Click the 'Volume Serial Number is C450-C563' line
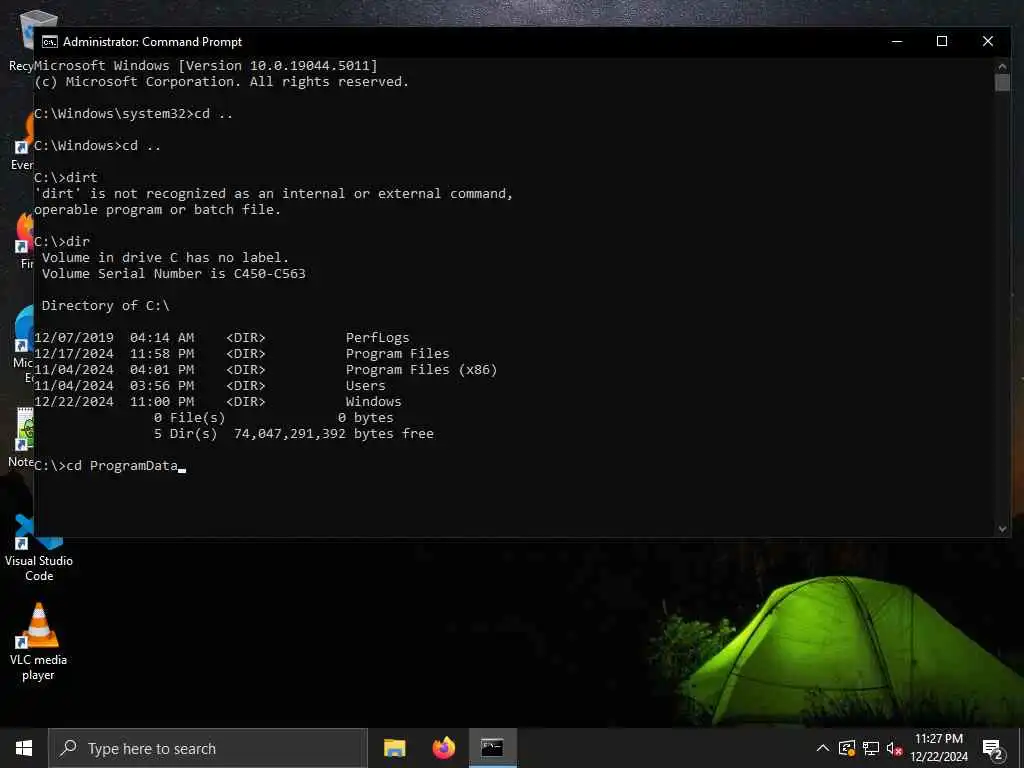This screenshot has height=768, width=1024. click(174, 274)
